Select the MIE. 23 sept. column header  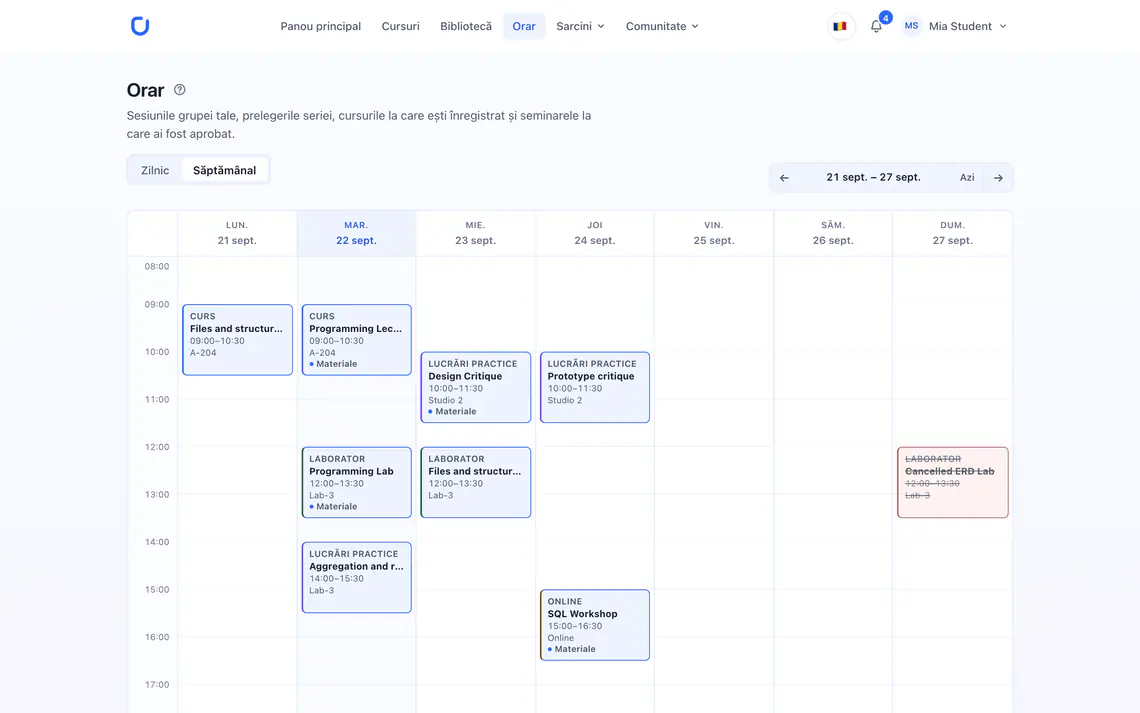pos(475,233)
